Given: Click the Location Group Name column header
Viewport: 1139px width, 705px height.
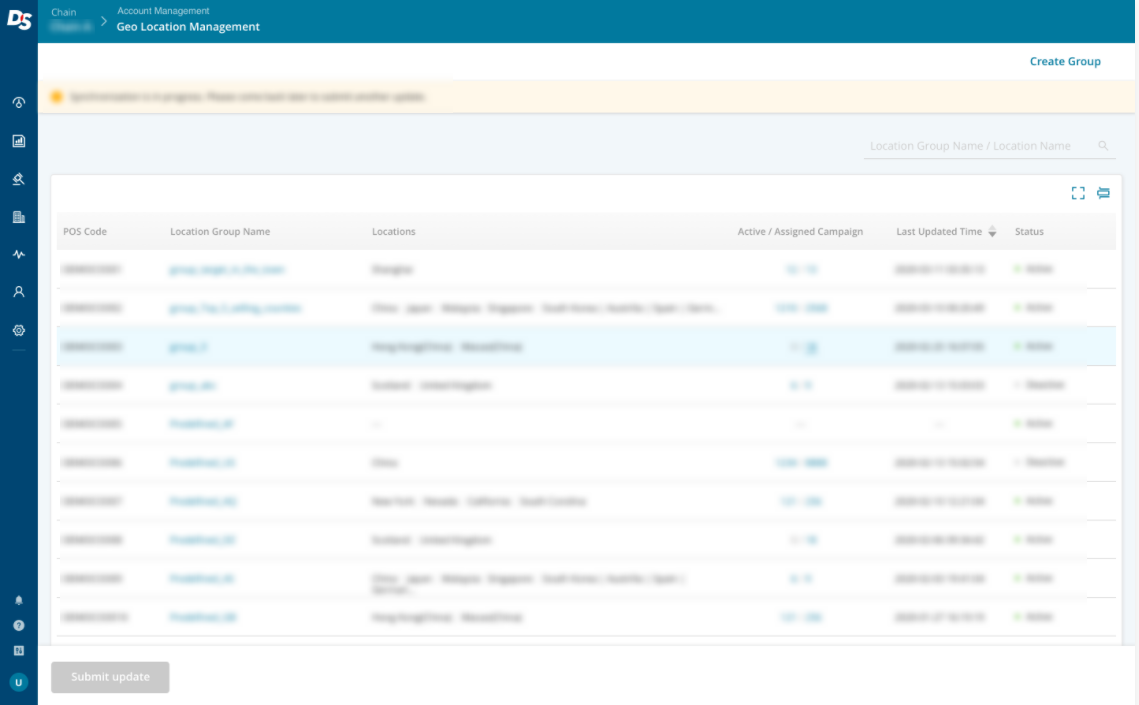Looking at the screenshot, I should pyautogui.click(x=220, y=232).
